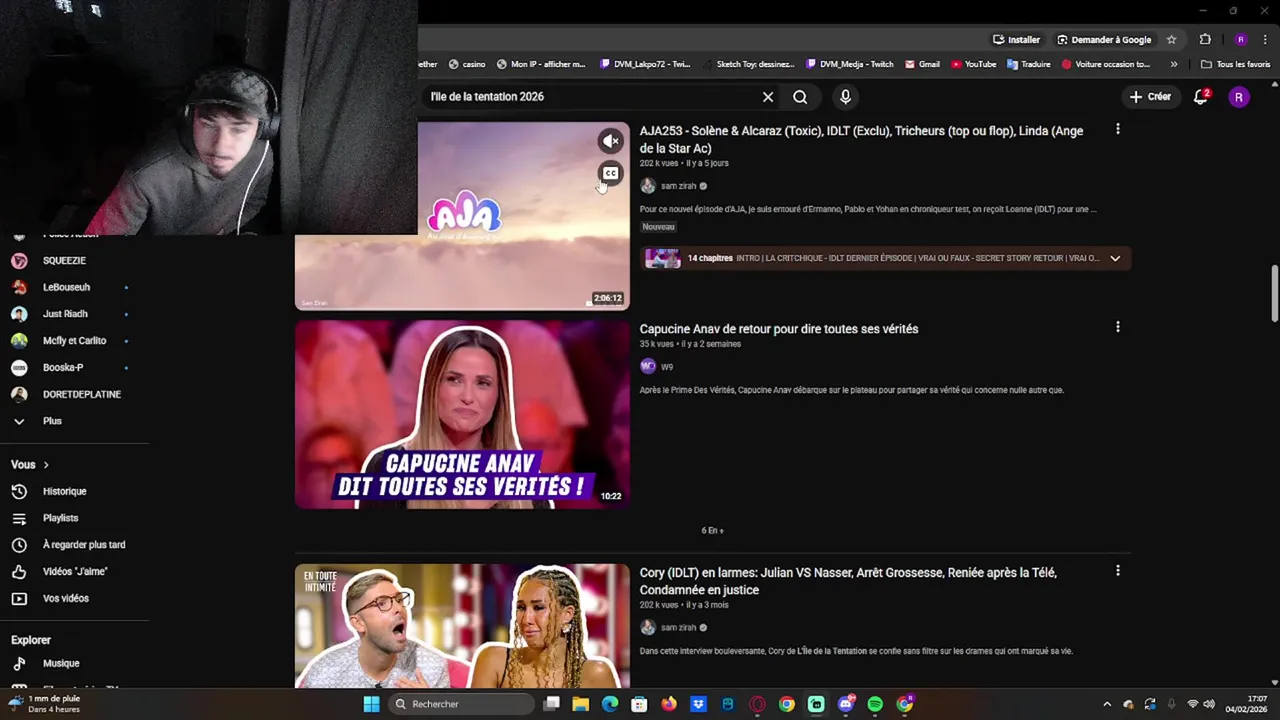Click Demander à Google button
Screen dimensions: 1280x720
coord(1105,40)
